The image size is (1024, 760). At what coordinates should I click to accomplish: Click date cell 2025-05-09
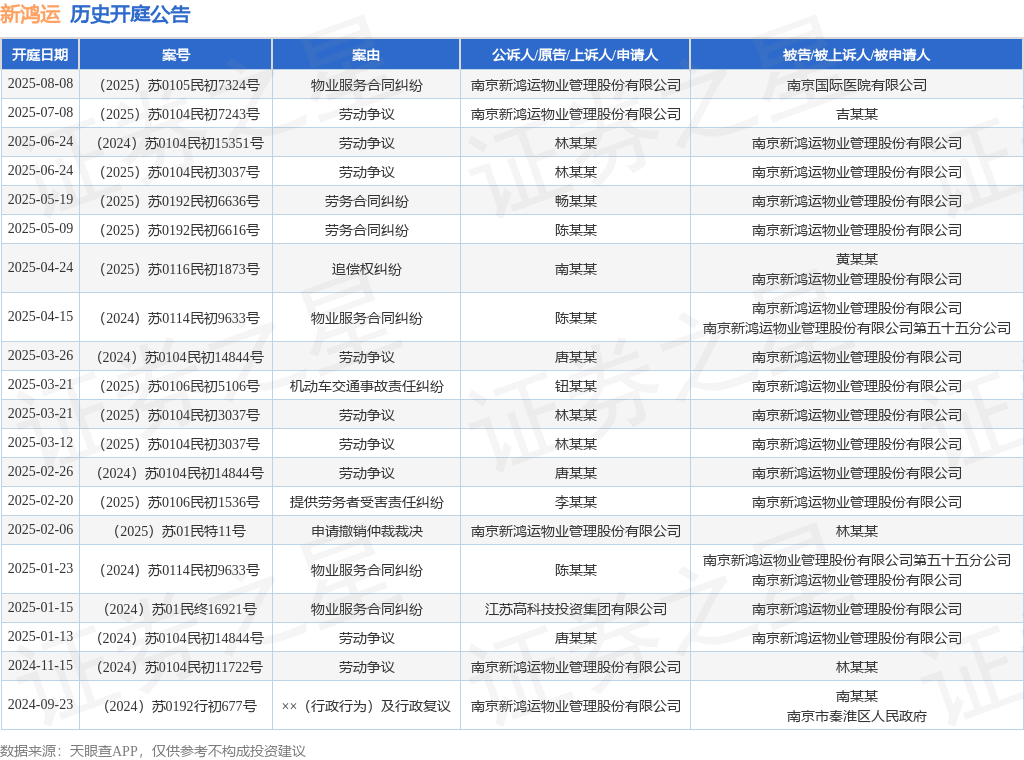click(40, 229)
